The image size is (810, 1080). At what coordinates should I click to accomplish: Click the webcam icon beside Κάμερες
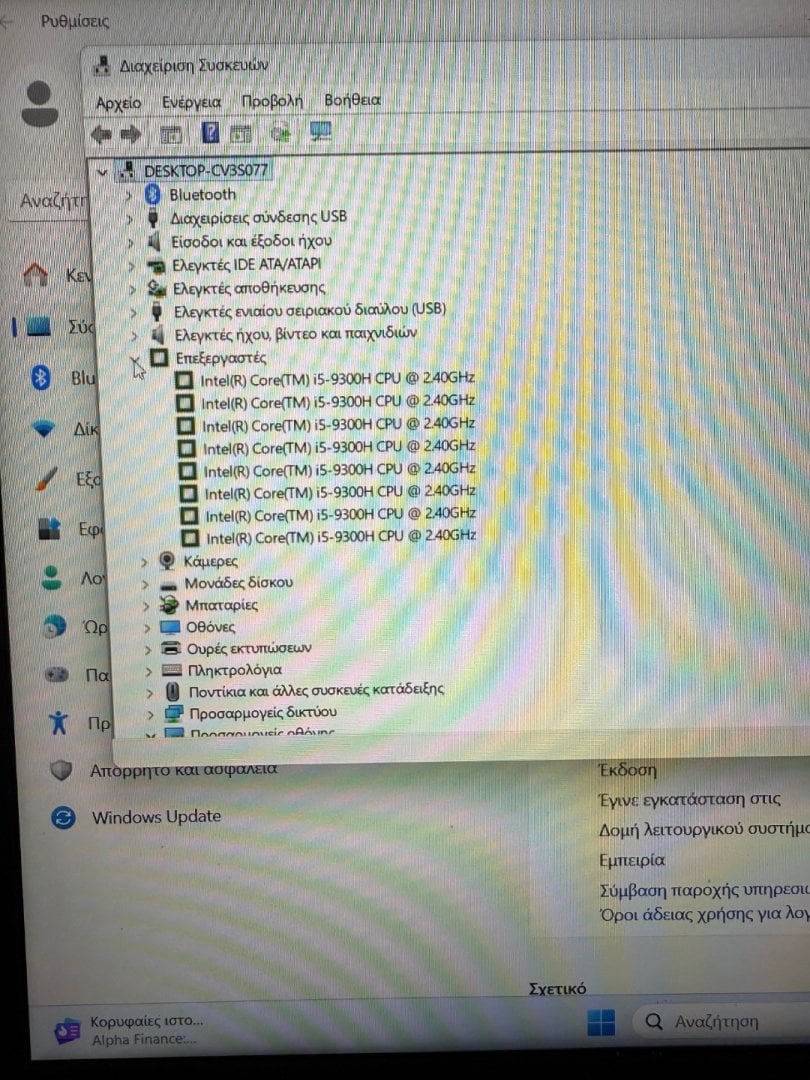click(167, 561)
